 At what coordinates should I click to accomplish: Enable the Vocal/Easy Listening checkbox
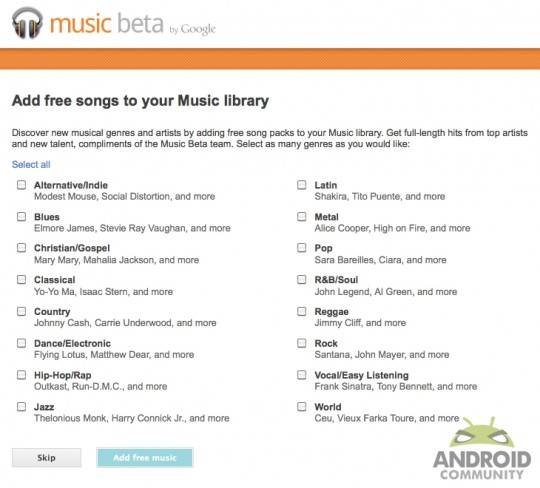coord(302,375)
